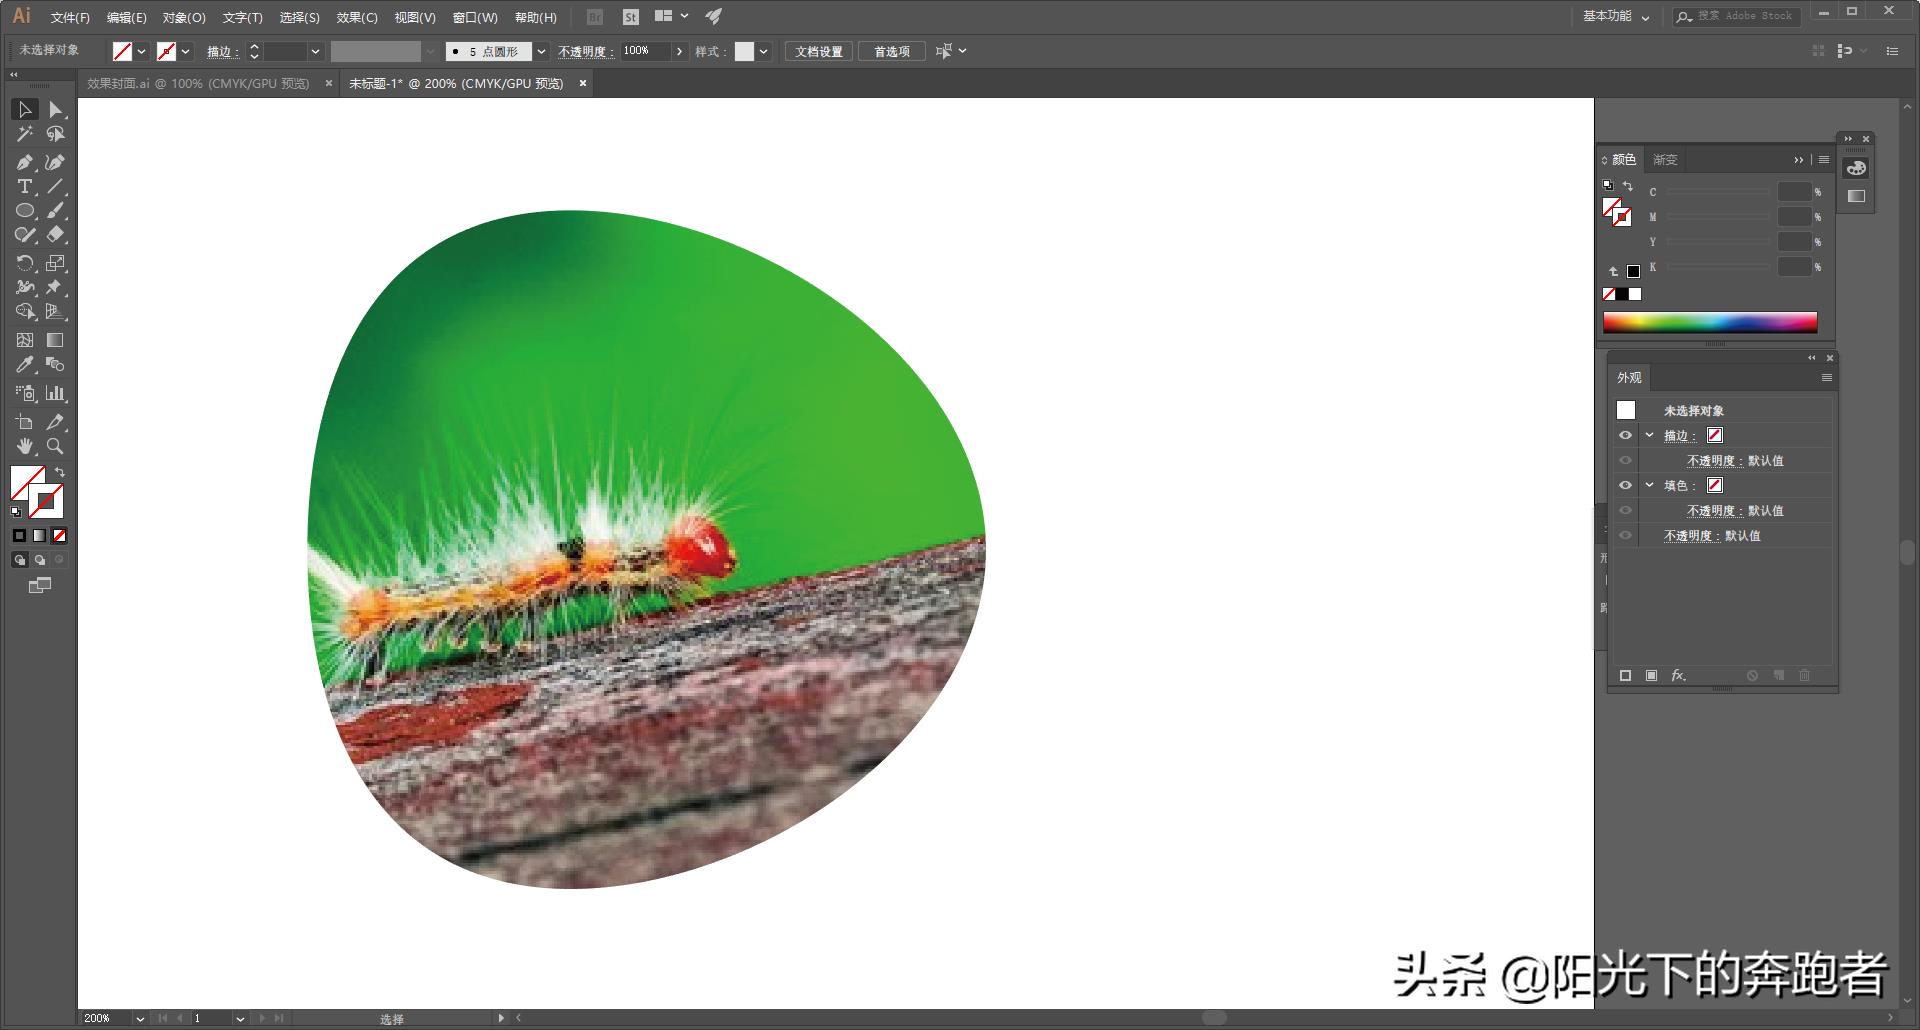Screen dimensions: 1920x1030
Task: Collapse the 填色 row in Appearance panel
Action: coord(1649,485)
